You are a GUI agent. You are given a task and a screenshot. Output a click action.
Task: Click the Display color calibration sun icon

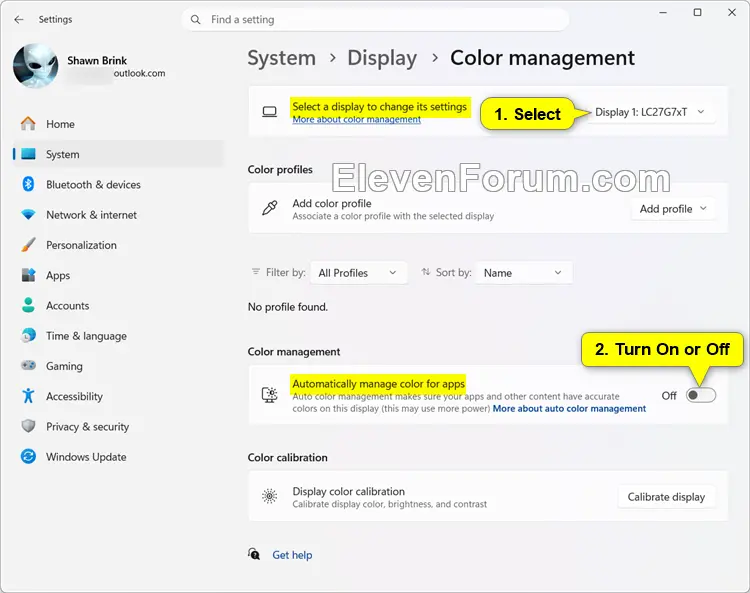[x=269, y=496]
